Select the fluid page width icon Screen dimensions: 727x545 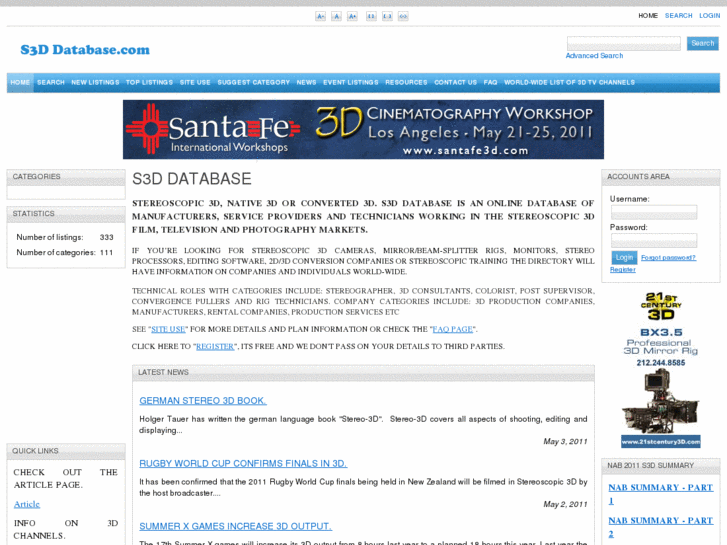point(403,16)
